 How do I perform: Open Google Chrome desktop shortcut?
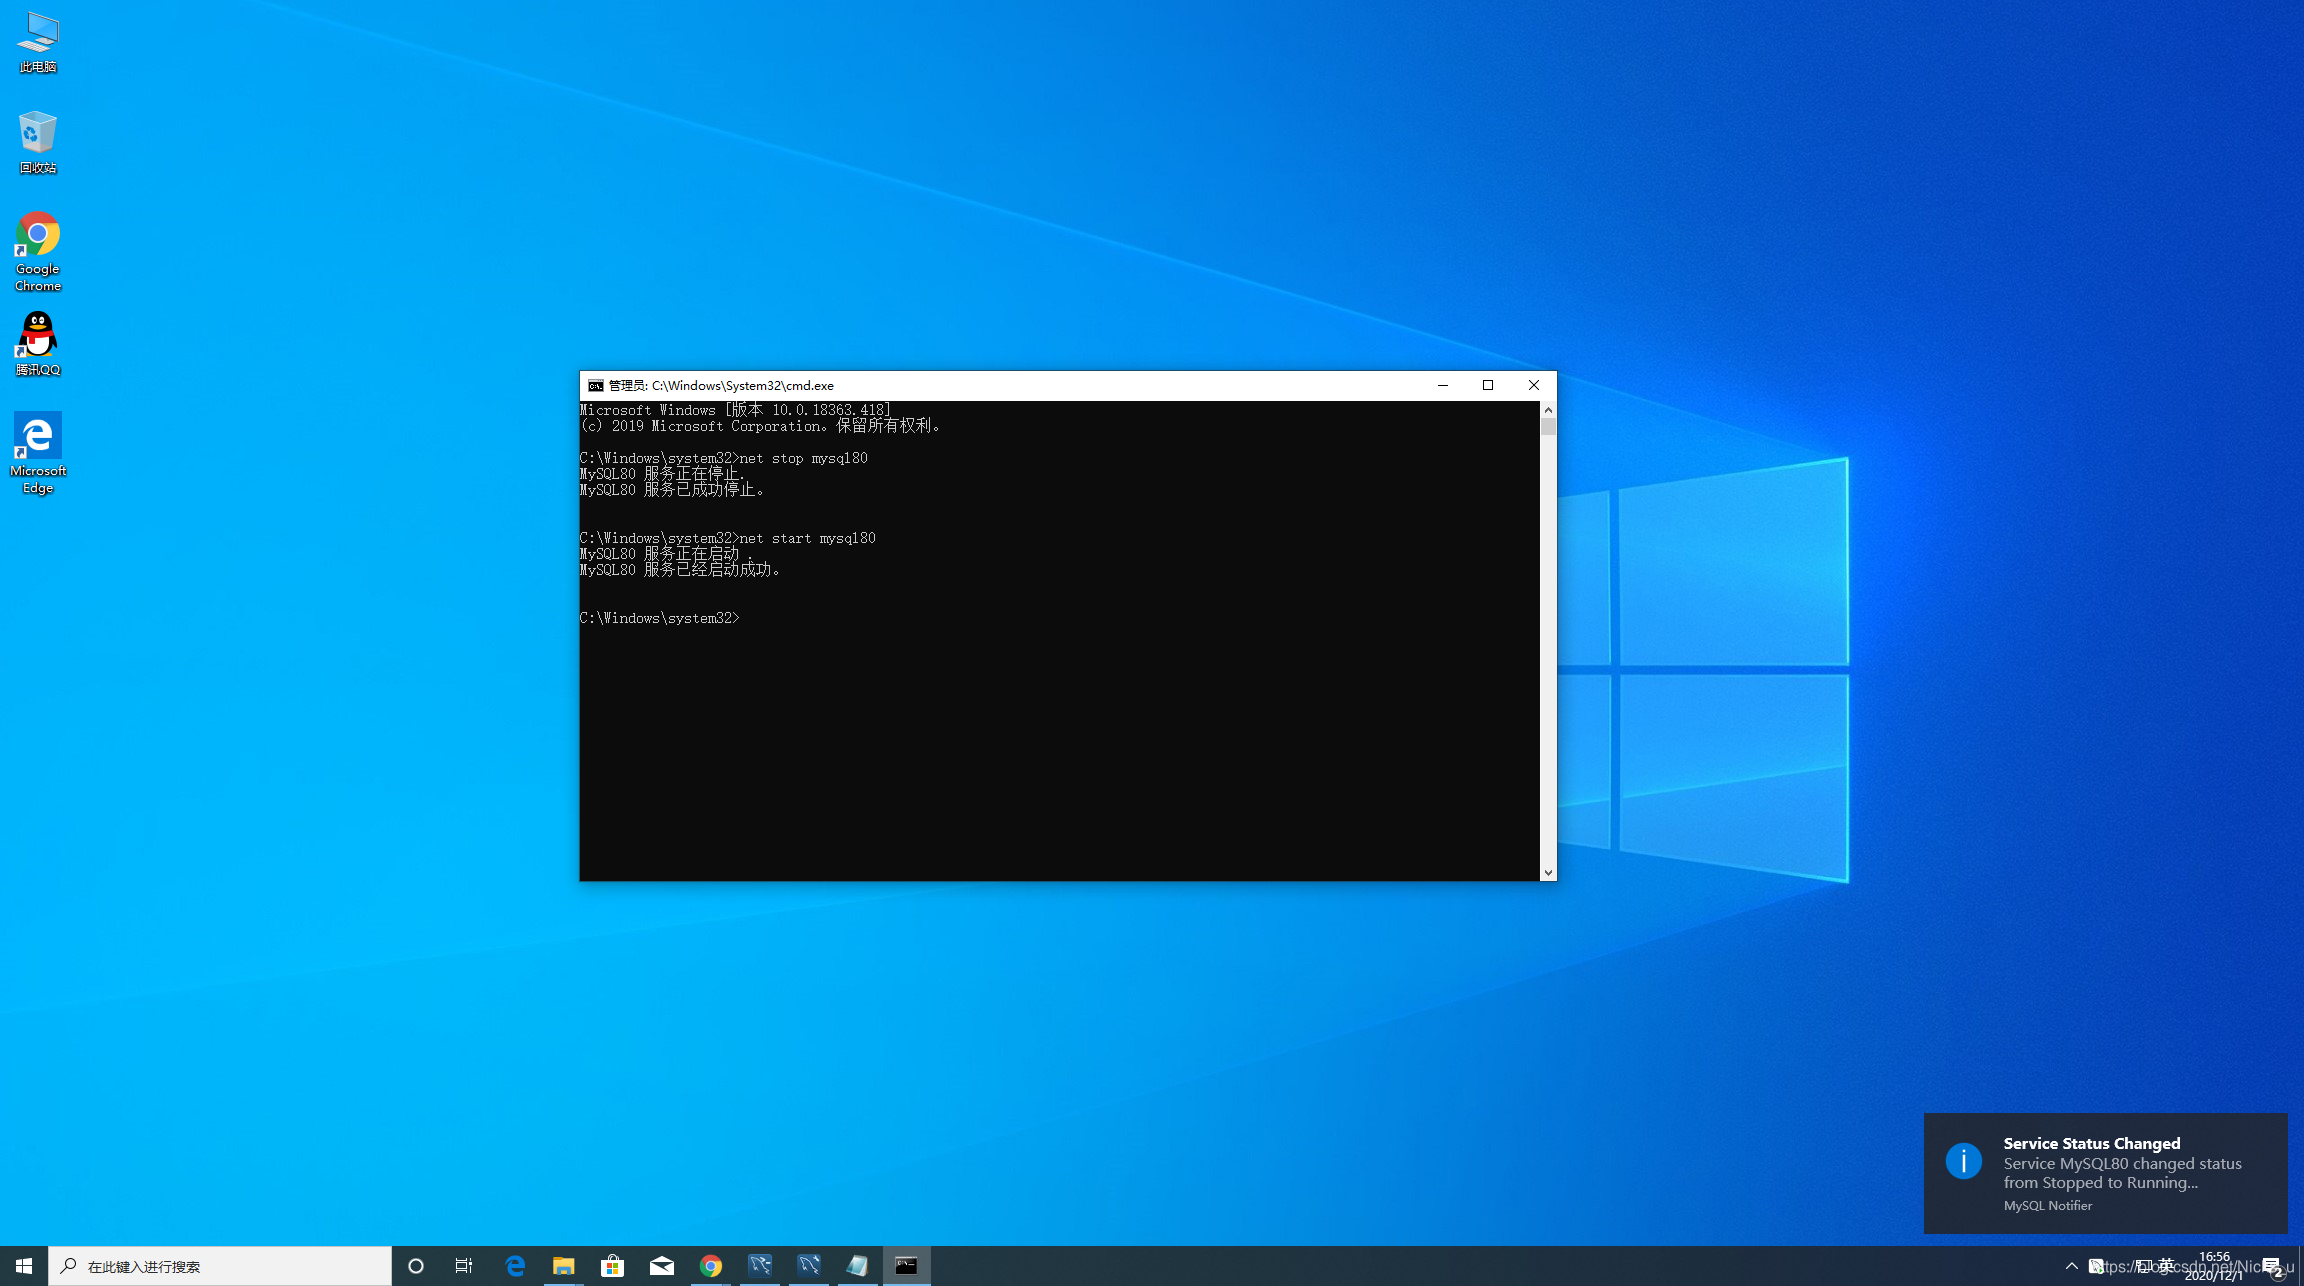coord(38,250)
